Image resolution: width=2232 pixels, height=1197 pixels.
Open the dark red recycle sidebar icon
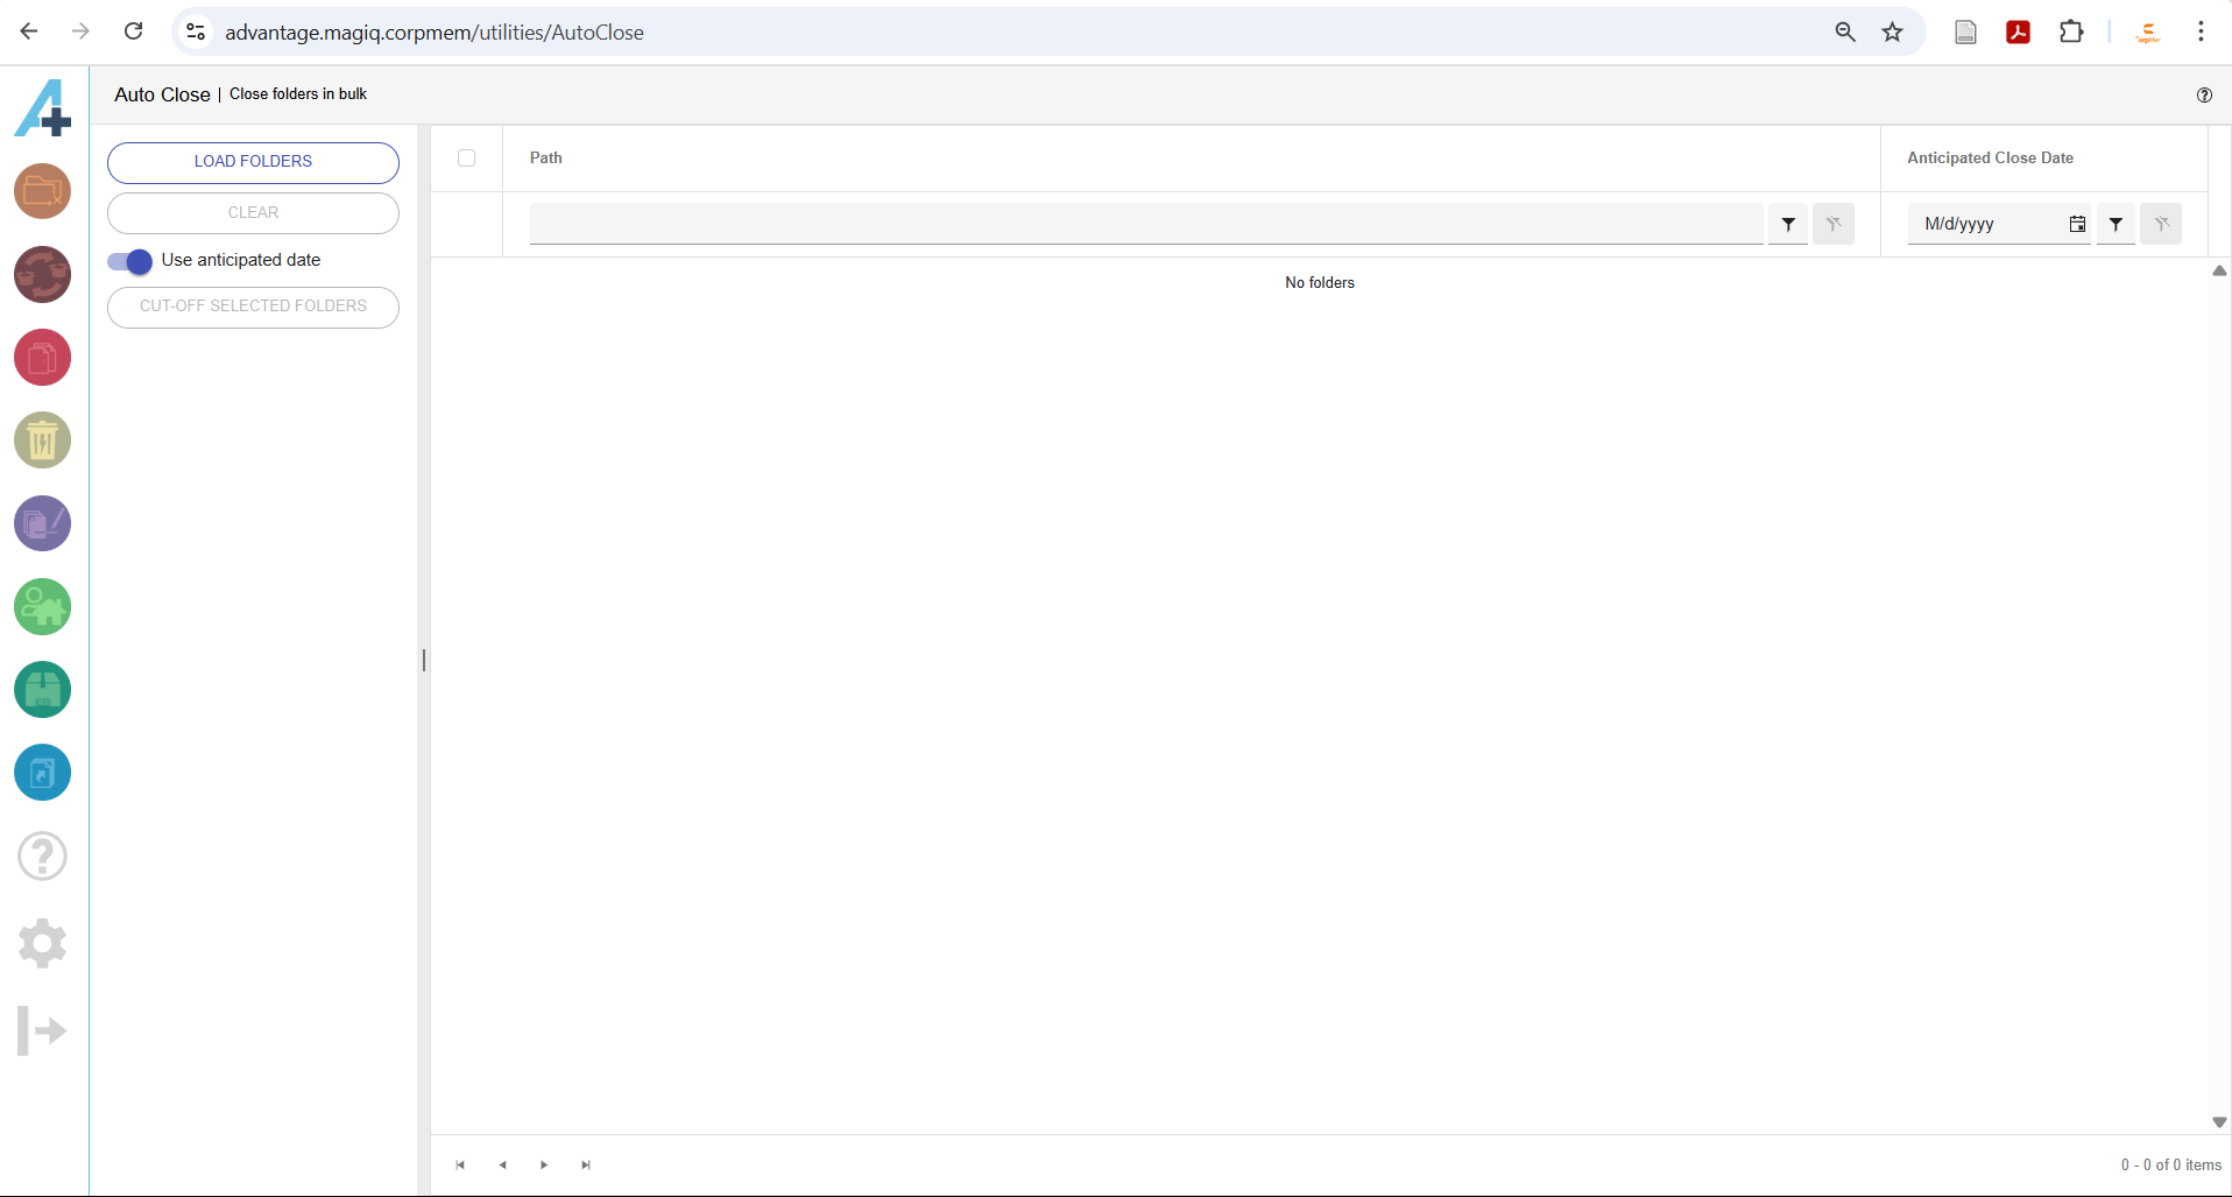coord(42,274)
